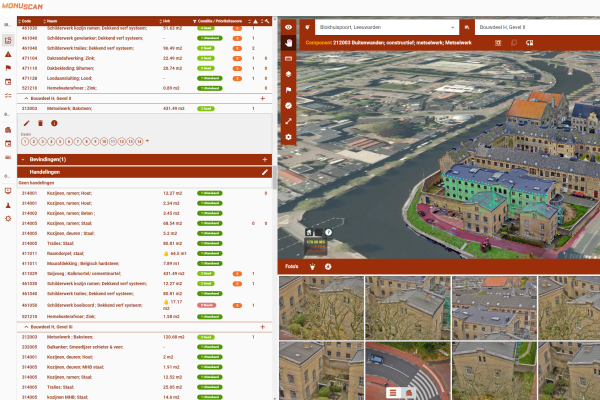600x400 pixels.
Task: Click the compass icon in viewer toolbar
Action: click(289, 106)
